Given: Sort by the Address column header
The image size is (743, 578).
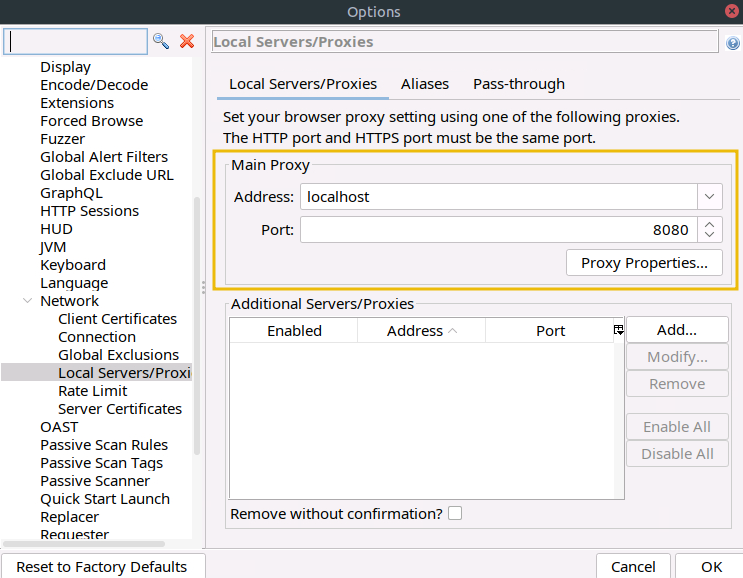Looking at the screenshot, I should tap(421, 331).
